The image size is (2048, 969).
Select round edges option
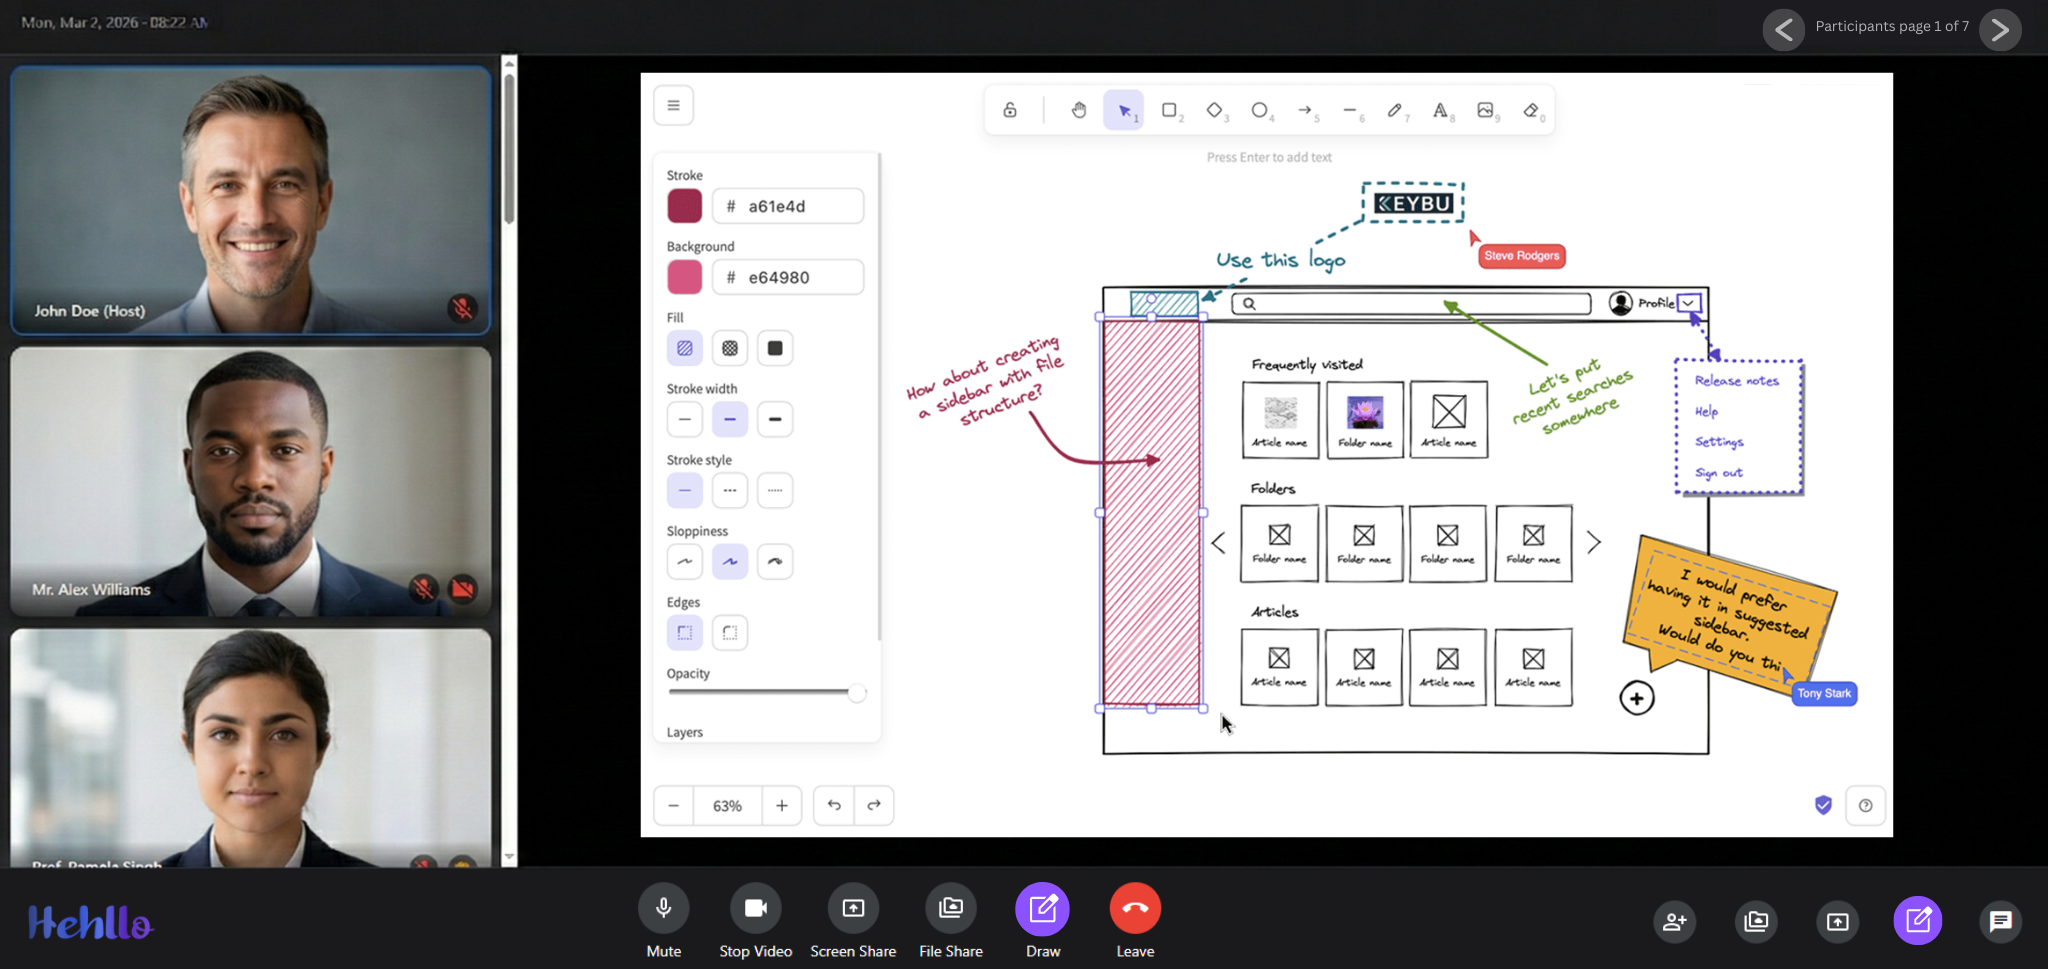point(730,632)
